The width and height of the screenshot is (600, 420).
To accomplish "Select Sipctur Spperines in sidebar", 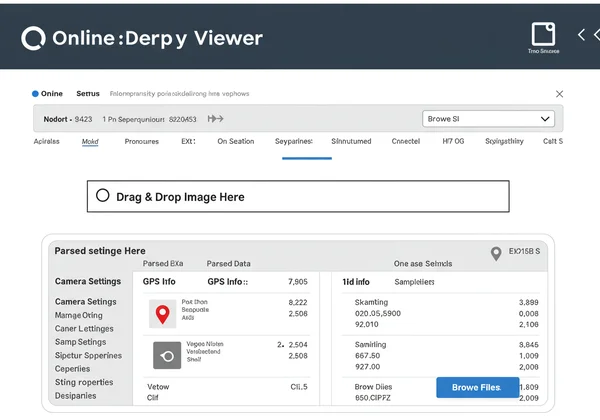I will 88,356.
